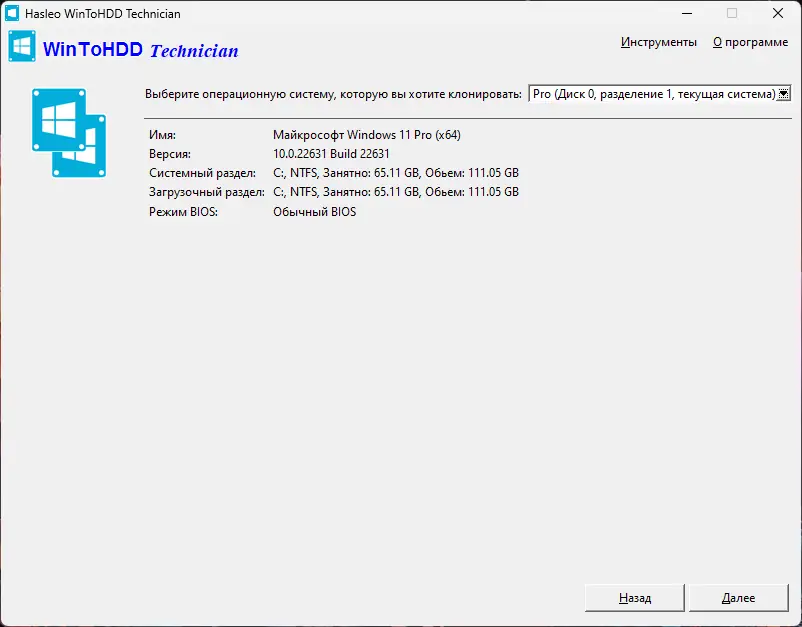Click the Имя: label

click(x=162, y=135)
